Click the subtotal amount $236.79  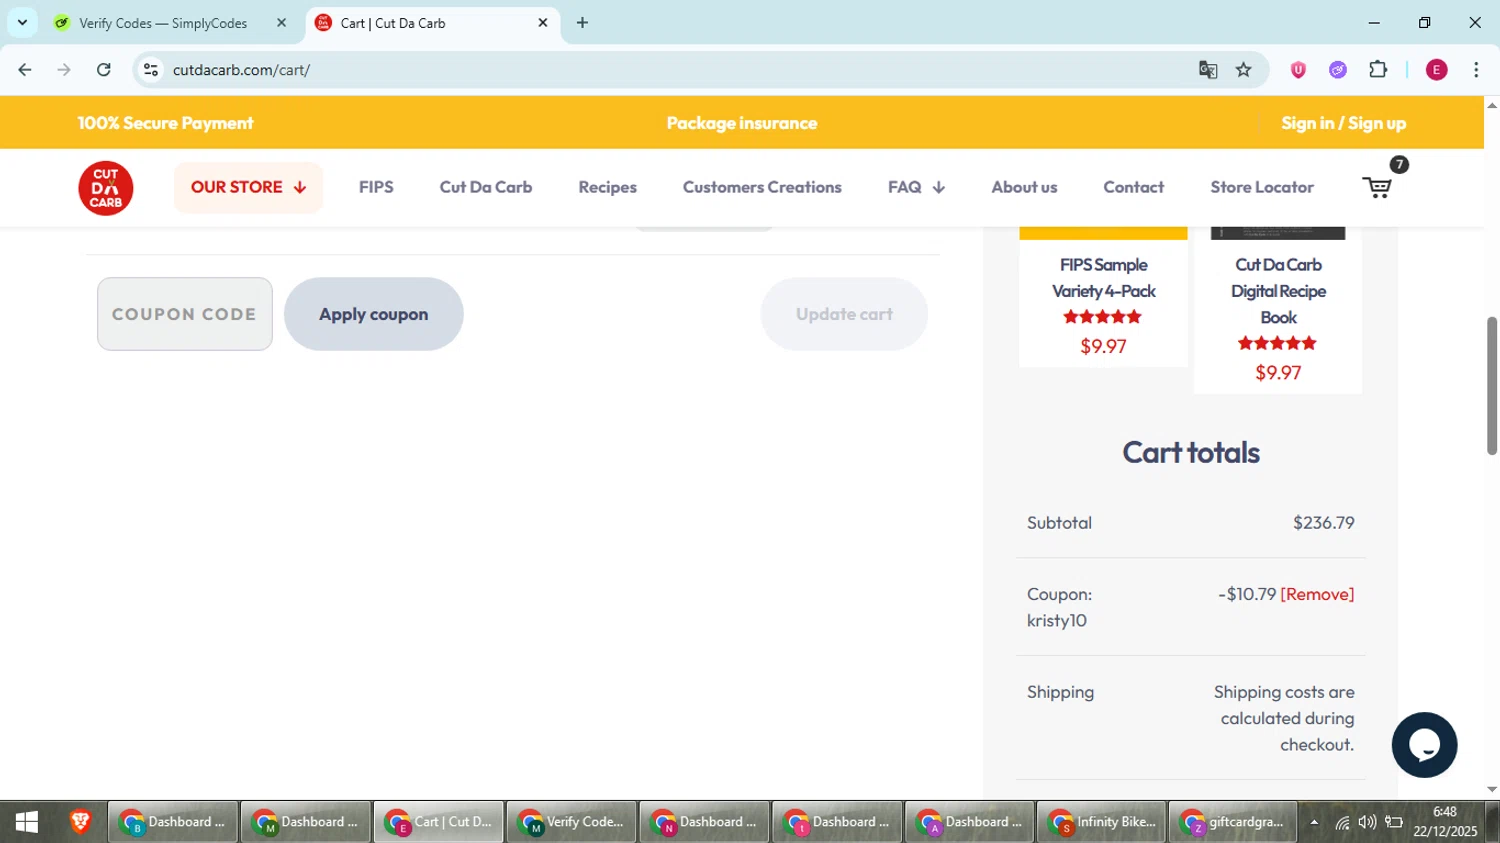[x=1323, y=523]
